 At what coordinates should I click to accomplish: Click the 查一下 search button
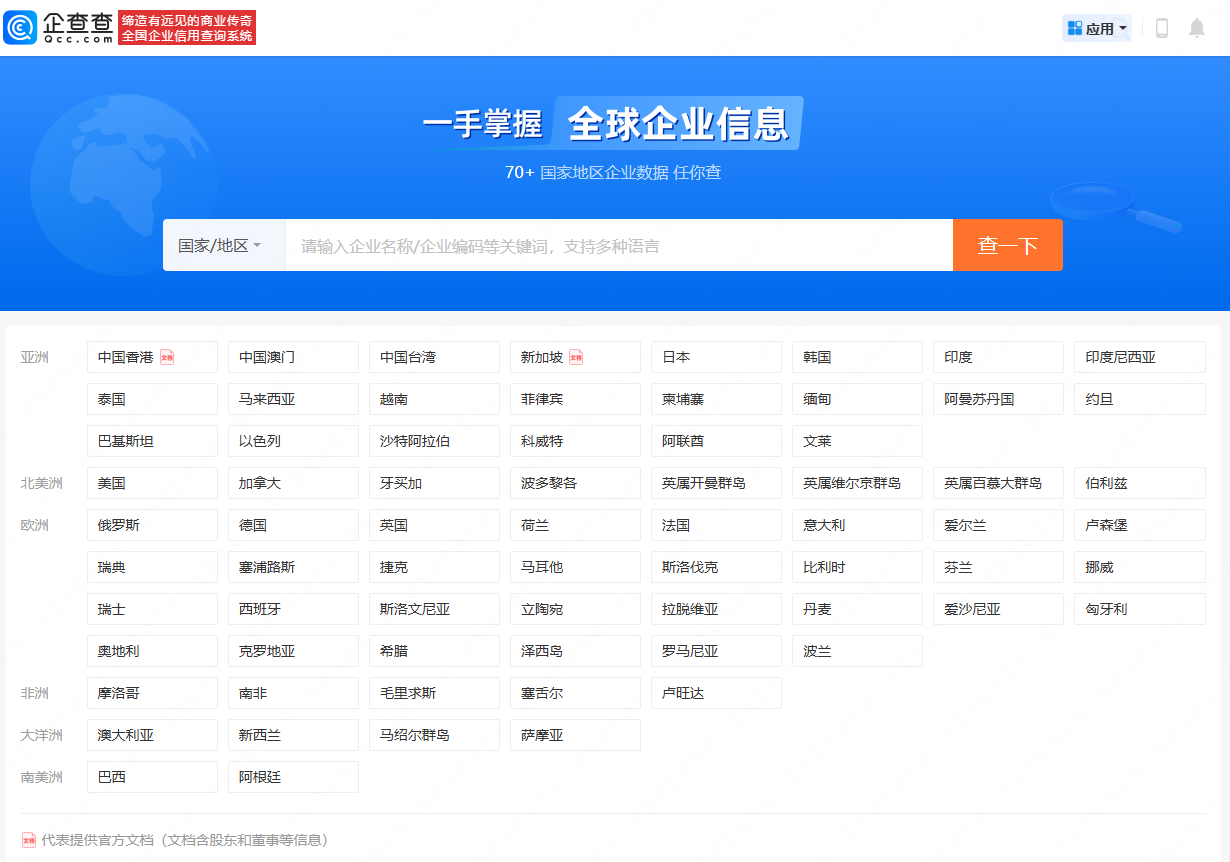[1007, 245]
